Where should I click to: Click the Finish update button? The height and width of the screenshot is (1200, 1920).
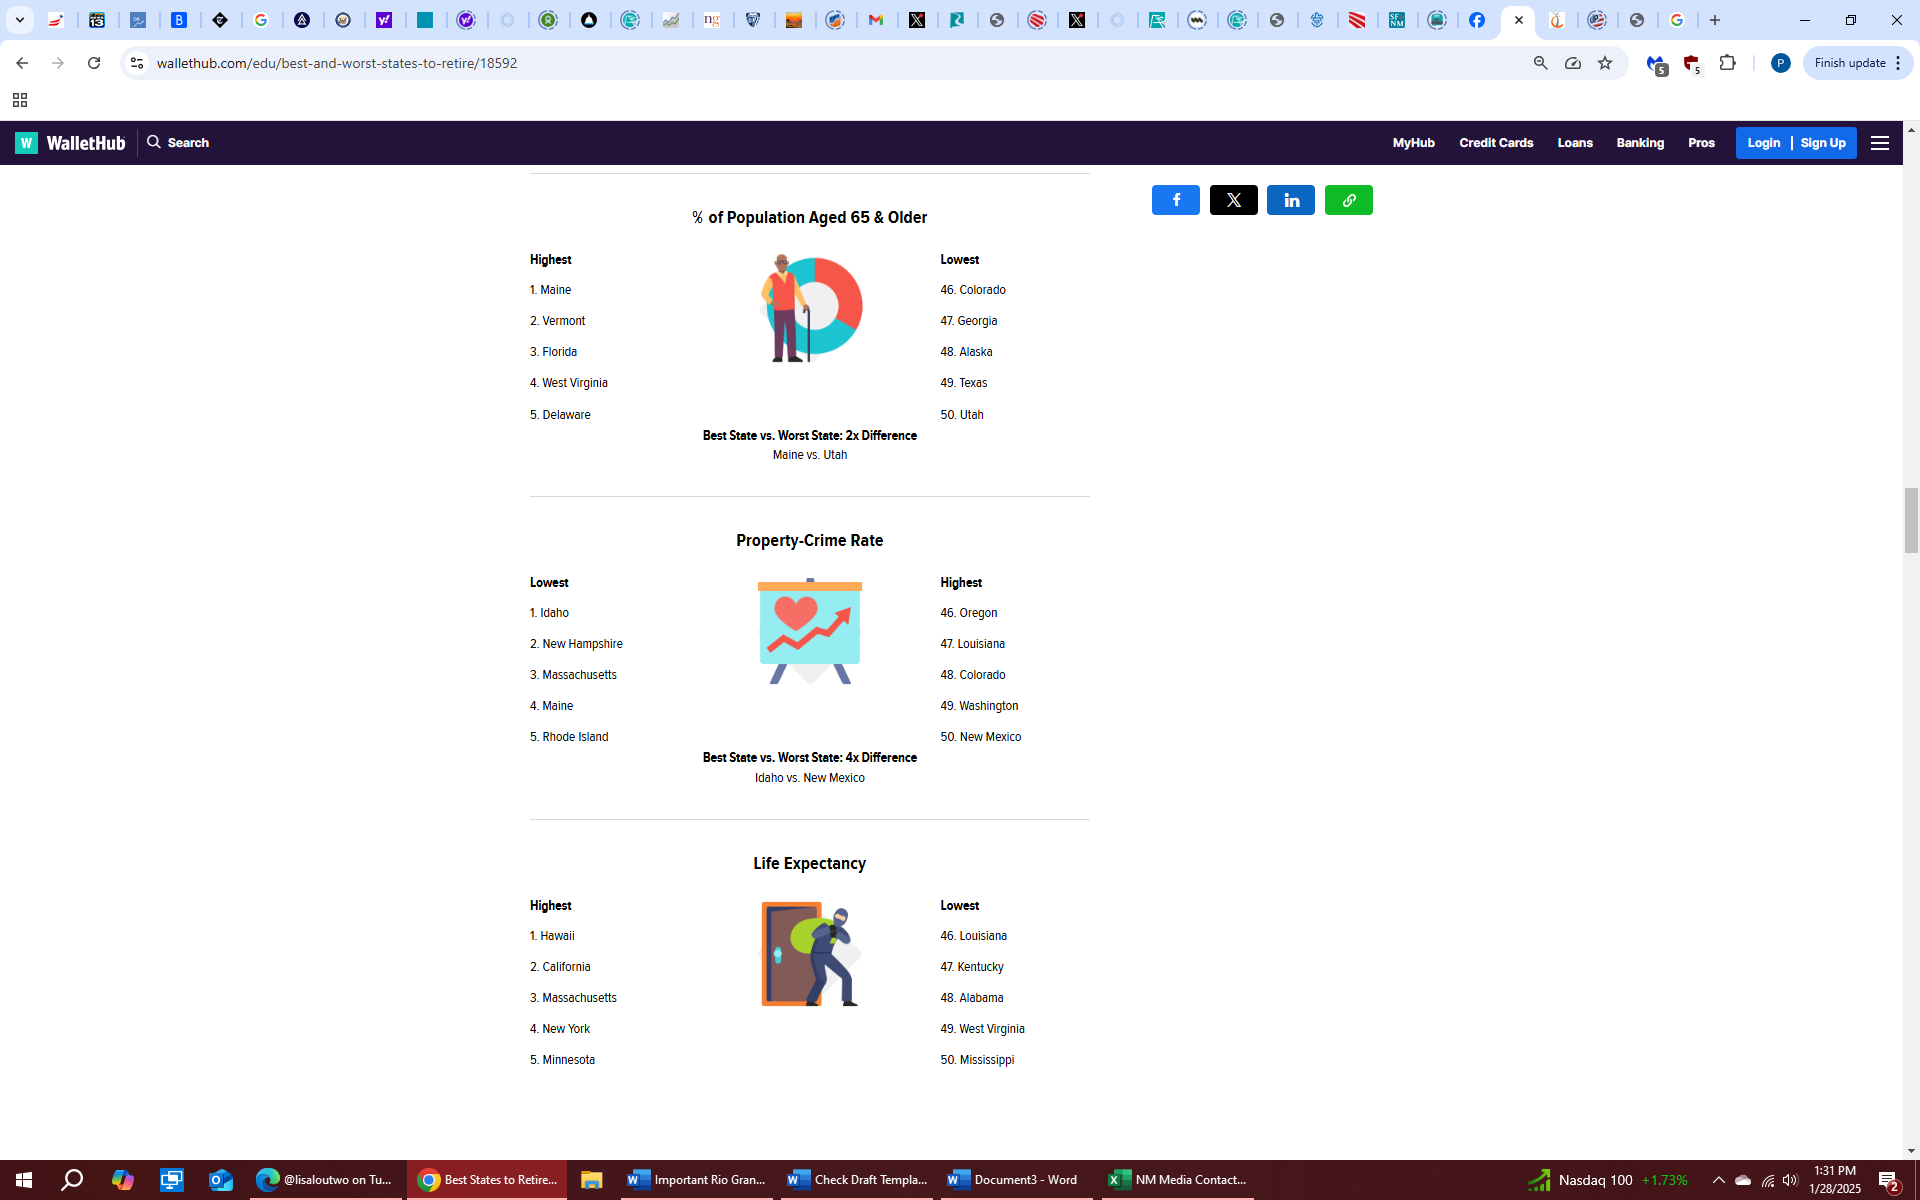point(1849,63)
